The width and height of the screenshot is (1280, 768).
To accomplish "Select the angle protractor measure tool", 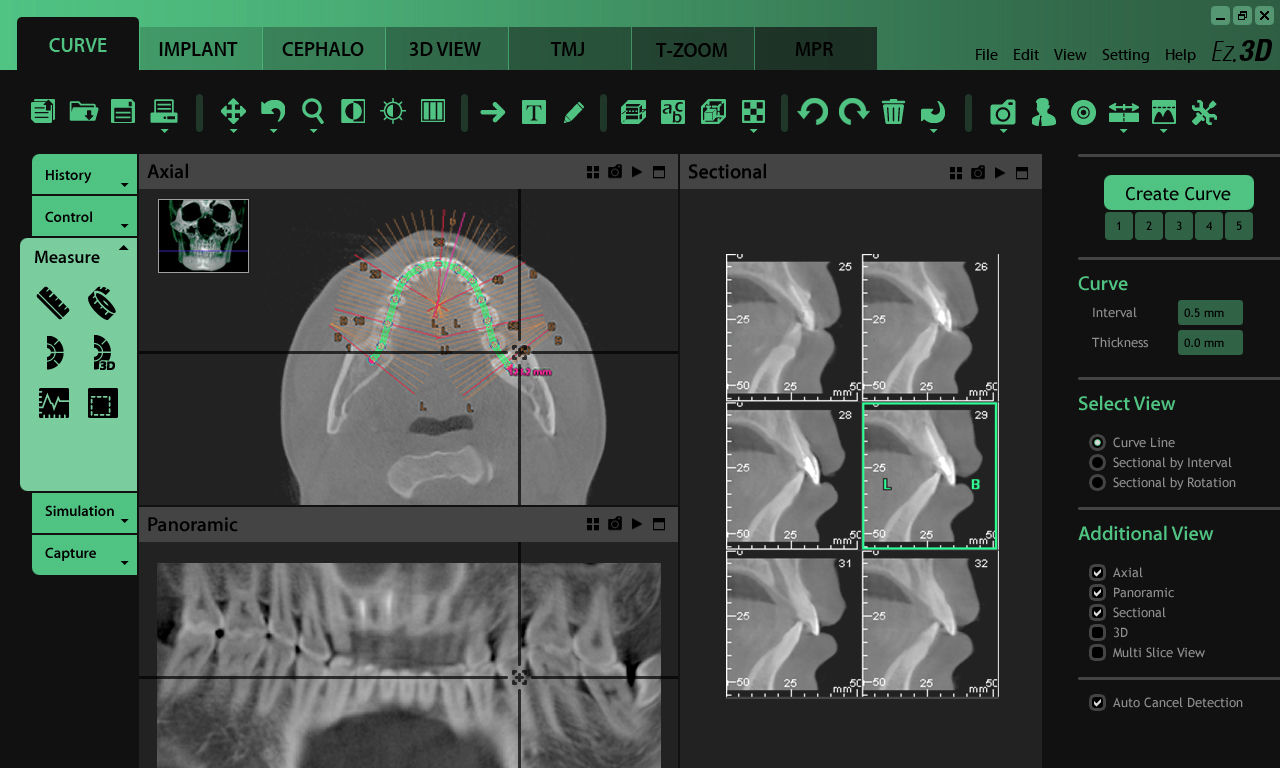I will point(53,352).
